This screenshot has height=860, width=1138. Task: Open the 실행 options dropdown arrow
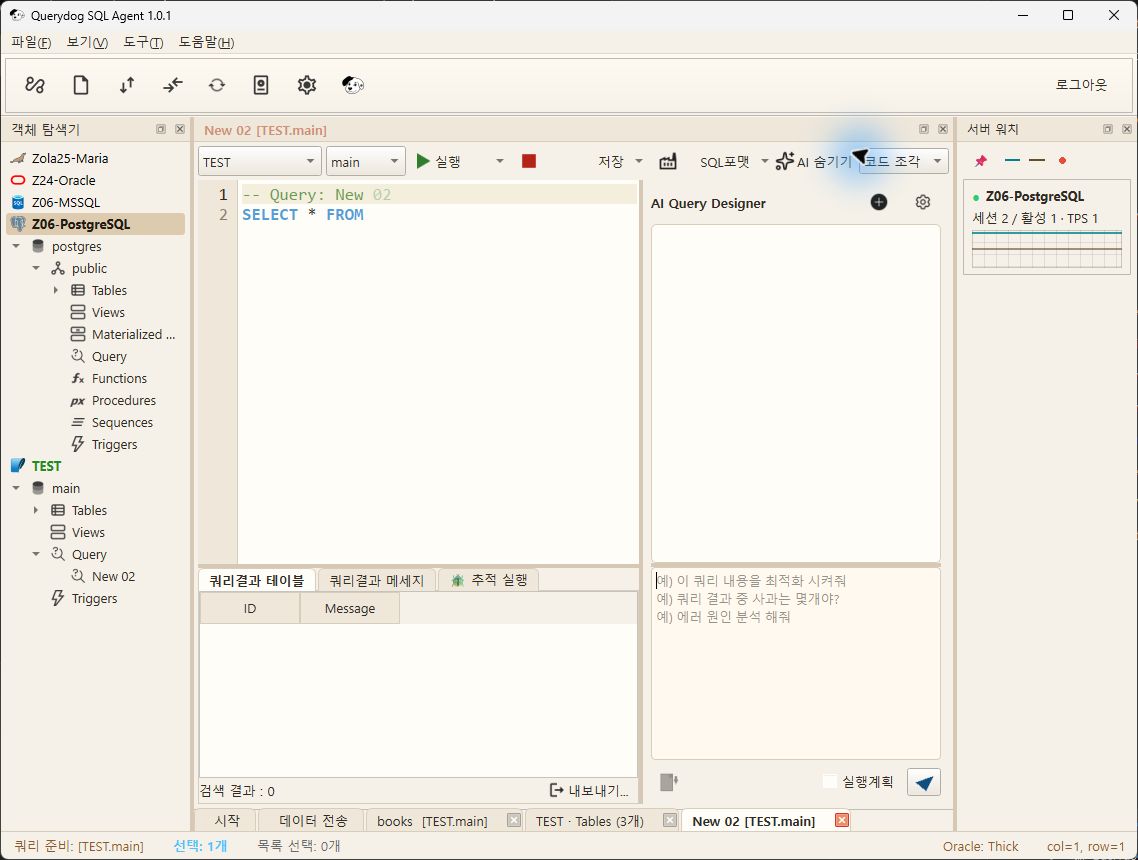(x=499, y=161)
